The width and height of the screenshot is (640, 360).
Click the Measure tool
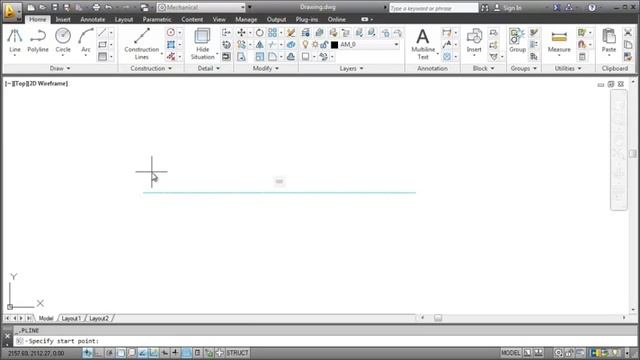559,41
